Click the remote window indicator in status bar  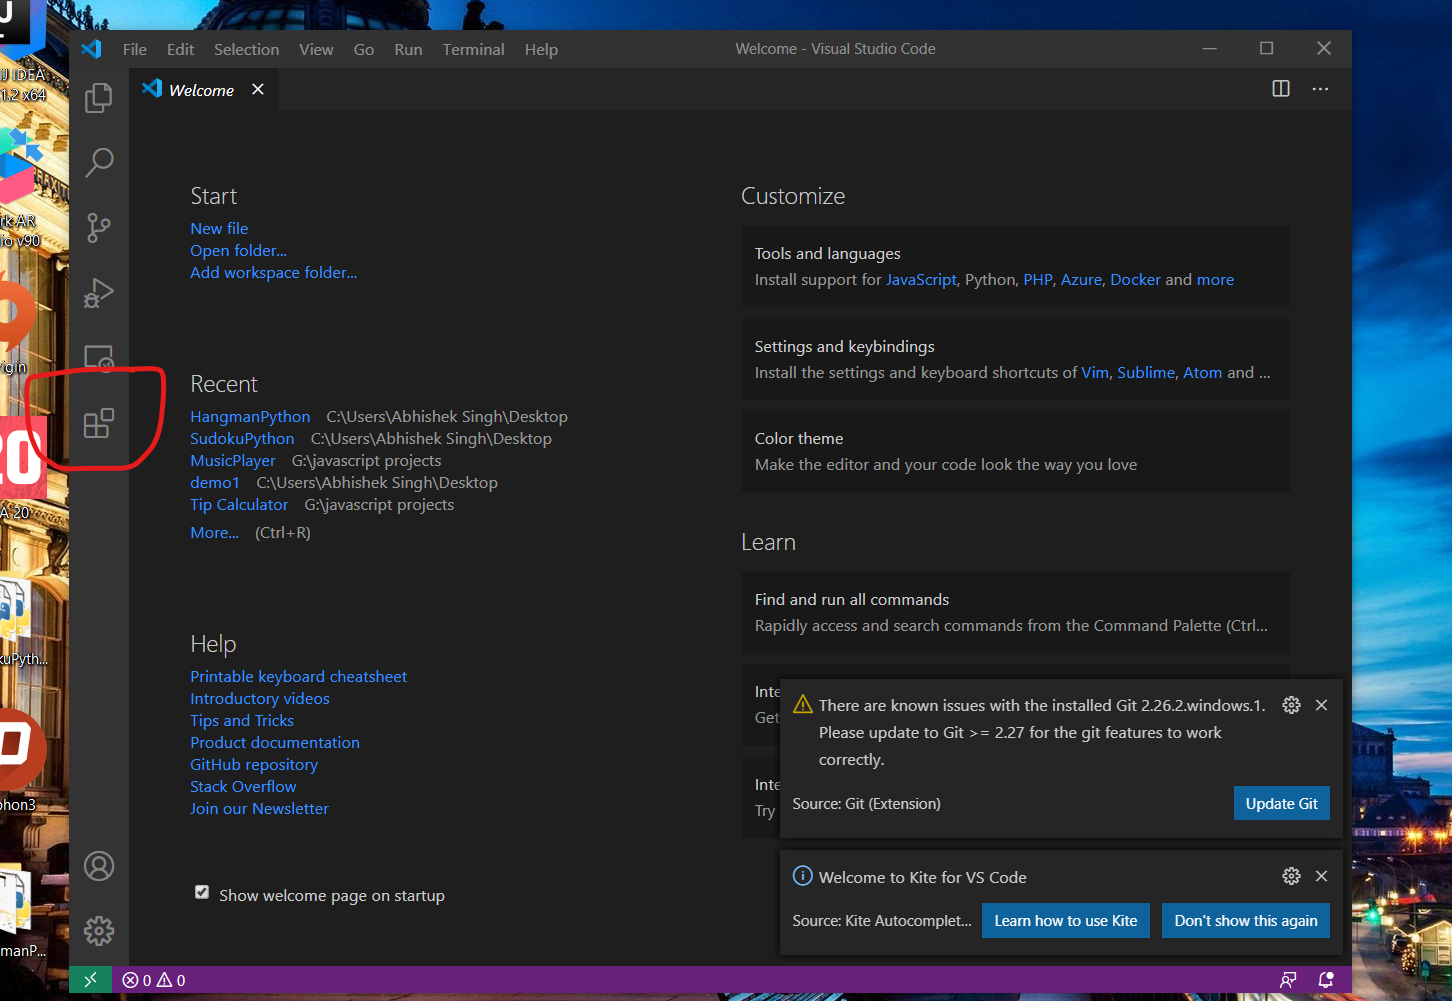tap(91, 980)
